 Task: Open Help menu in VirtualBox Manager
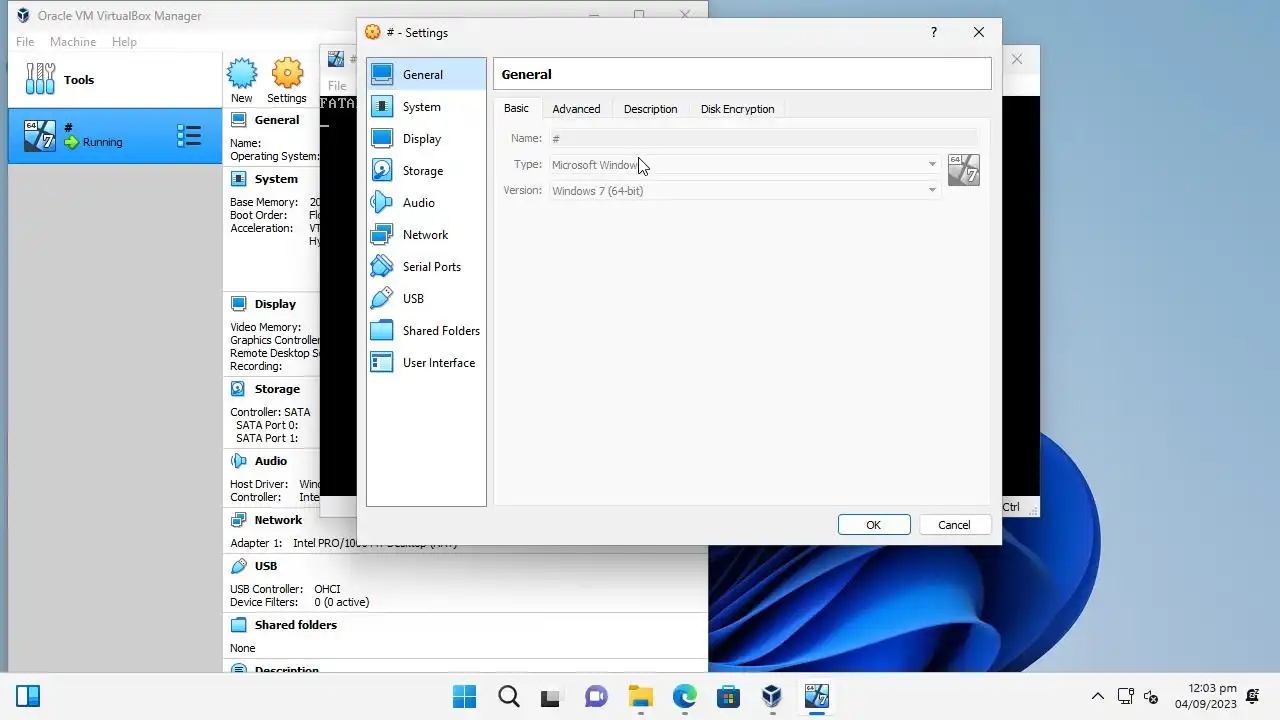(x=124, y=42)
